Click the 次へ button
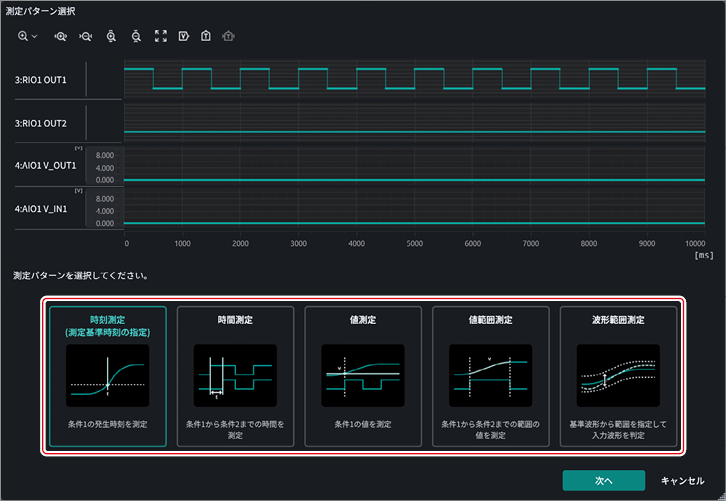 tap(604, 481)
